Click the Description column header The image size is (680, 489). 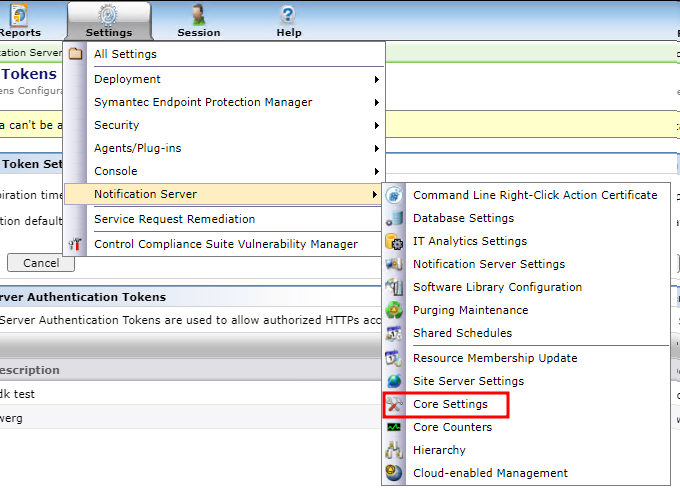pos(190,370)
